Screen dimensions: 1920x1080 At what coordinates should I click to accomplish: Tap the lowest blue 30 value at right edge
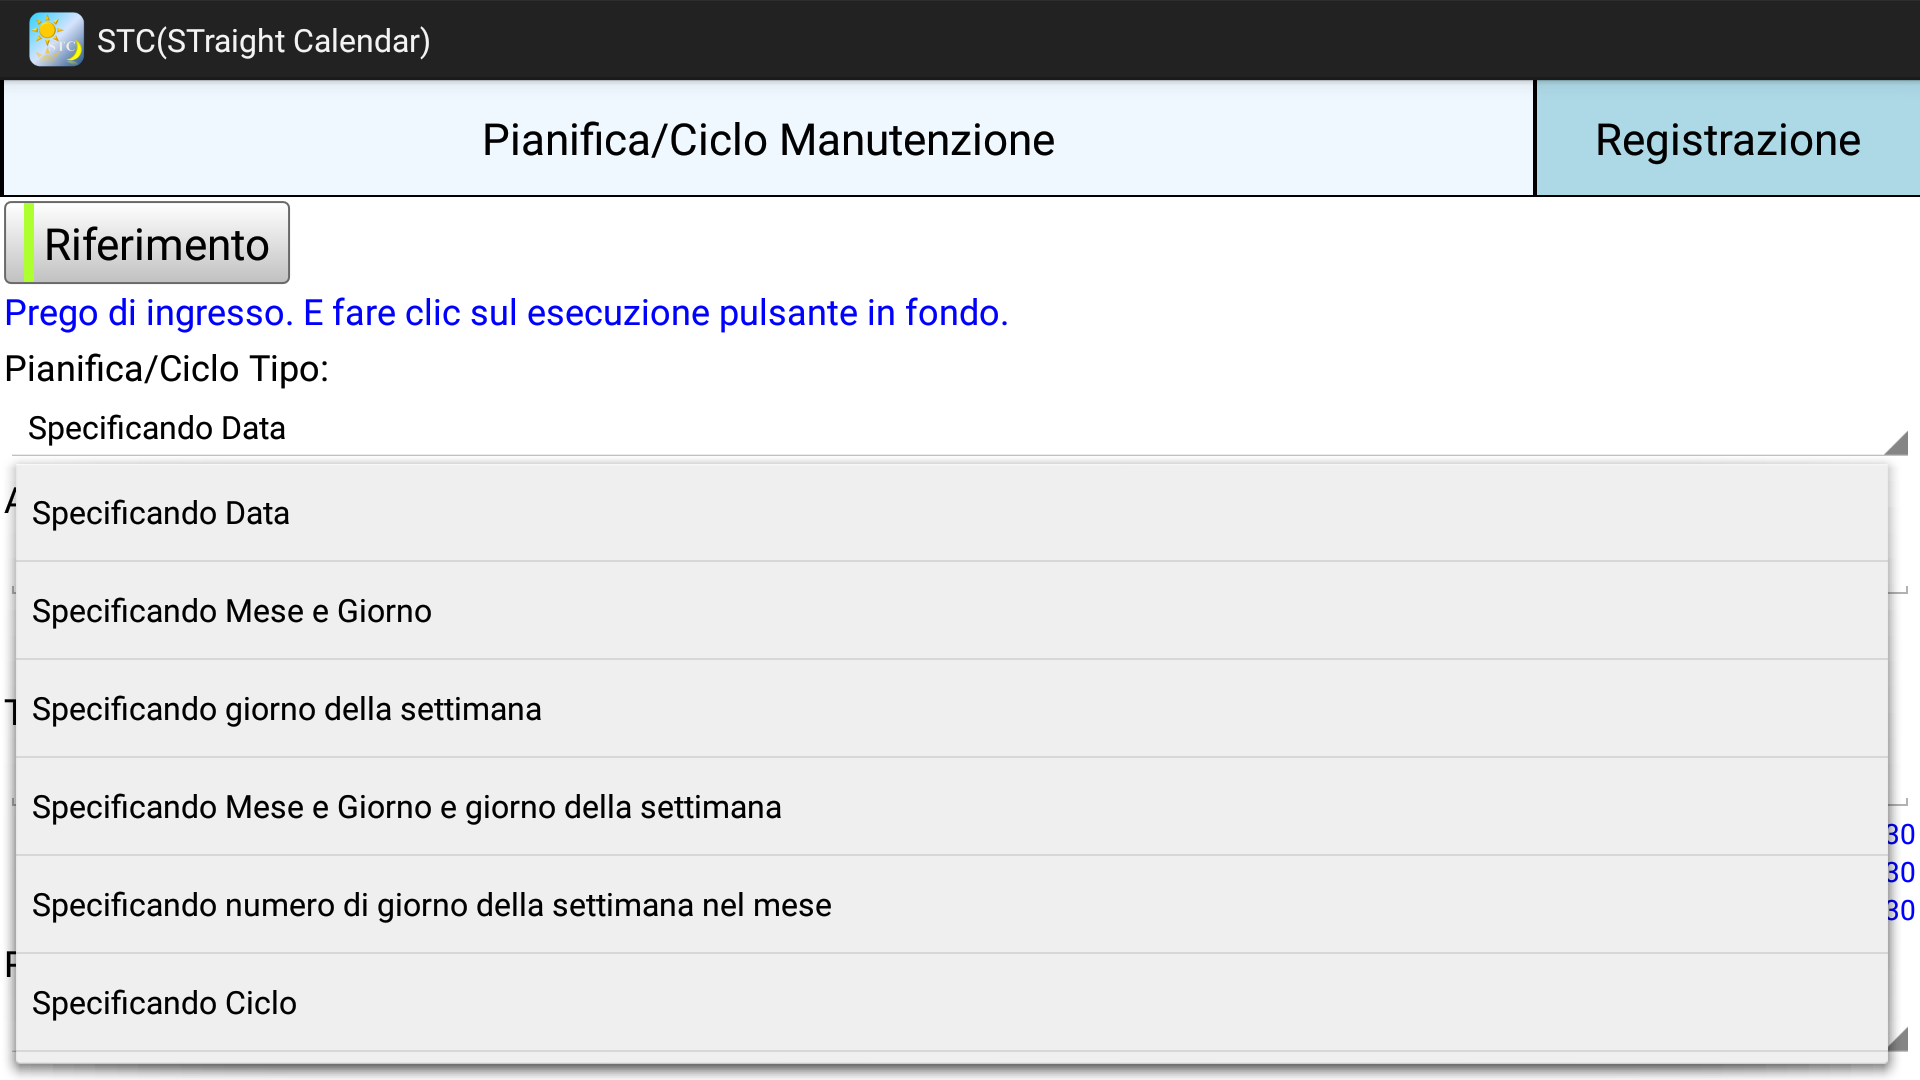click(x=1901, y=910)
